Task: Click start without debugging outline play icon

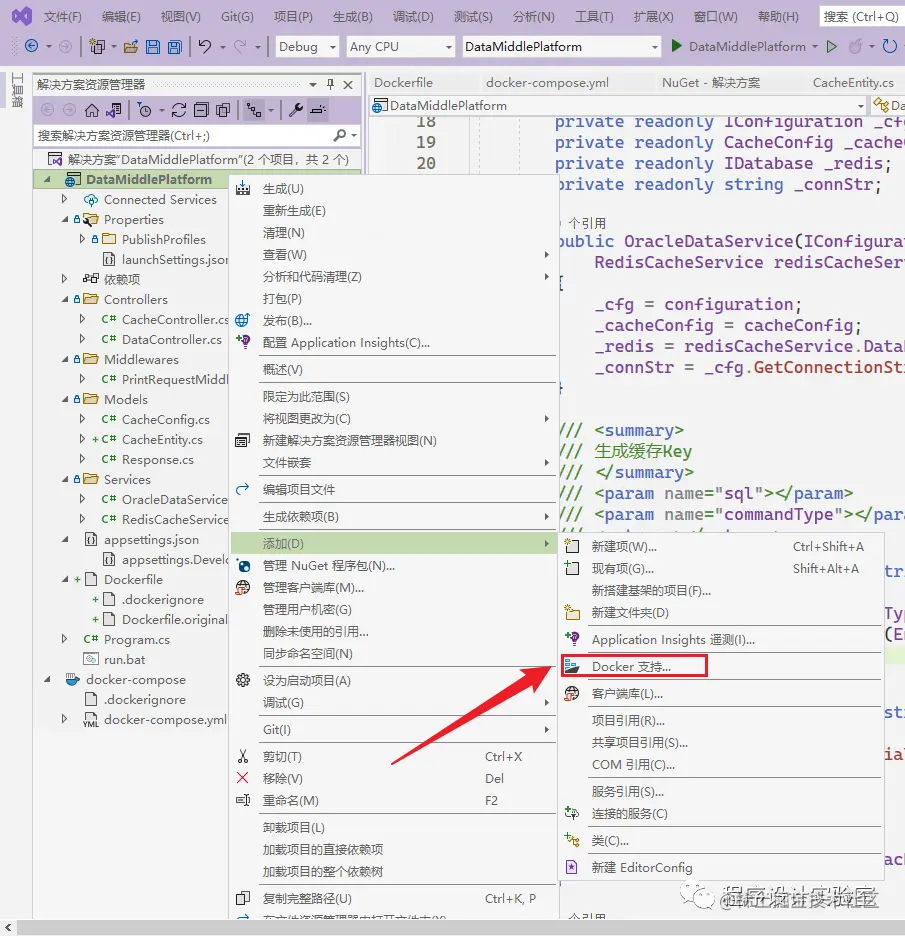Action: pyautogui.click(x=832, y=46)
